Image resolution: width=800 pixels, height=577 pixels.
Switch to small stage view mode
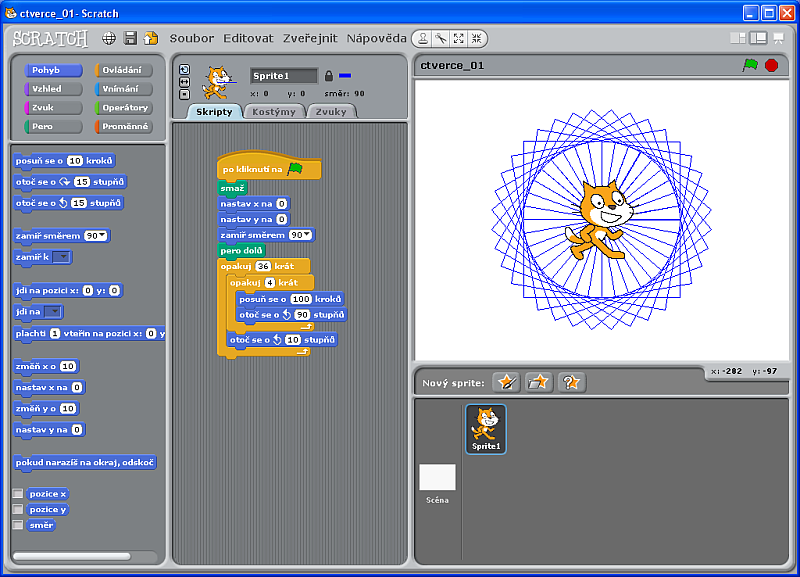[x=738, y=38]
